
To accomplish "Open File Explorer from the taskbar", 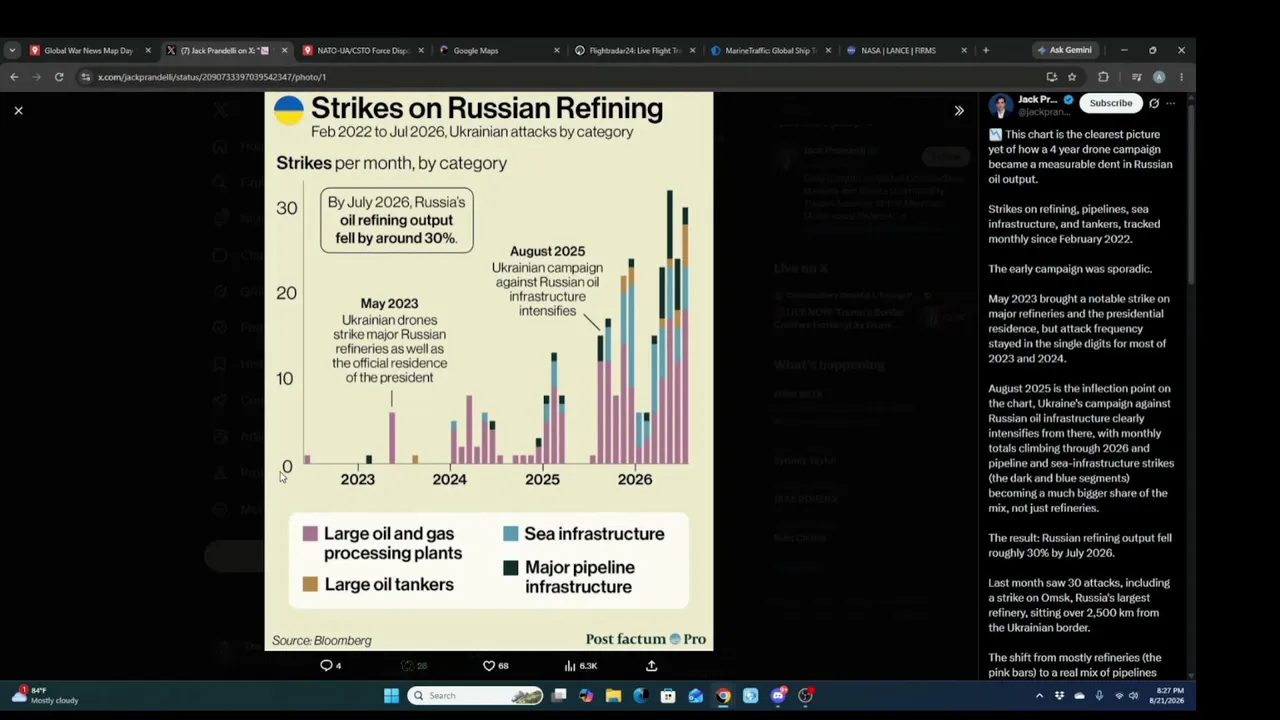I will pos(613,696).
